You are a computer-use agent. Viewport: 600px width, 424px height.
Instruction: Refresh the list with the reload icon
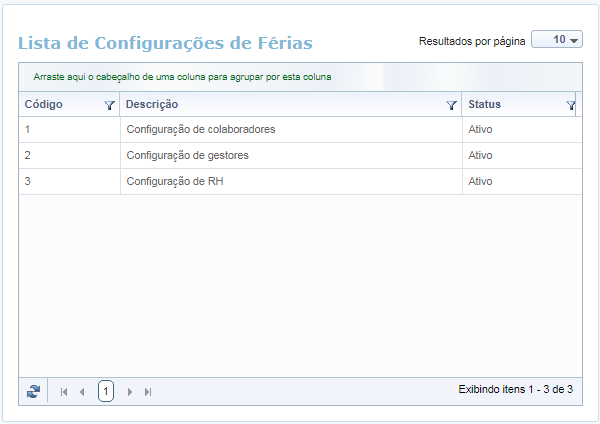click(x=34, y=392)
